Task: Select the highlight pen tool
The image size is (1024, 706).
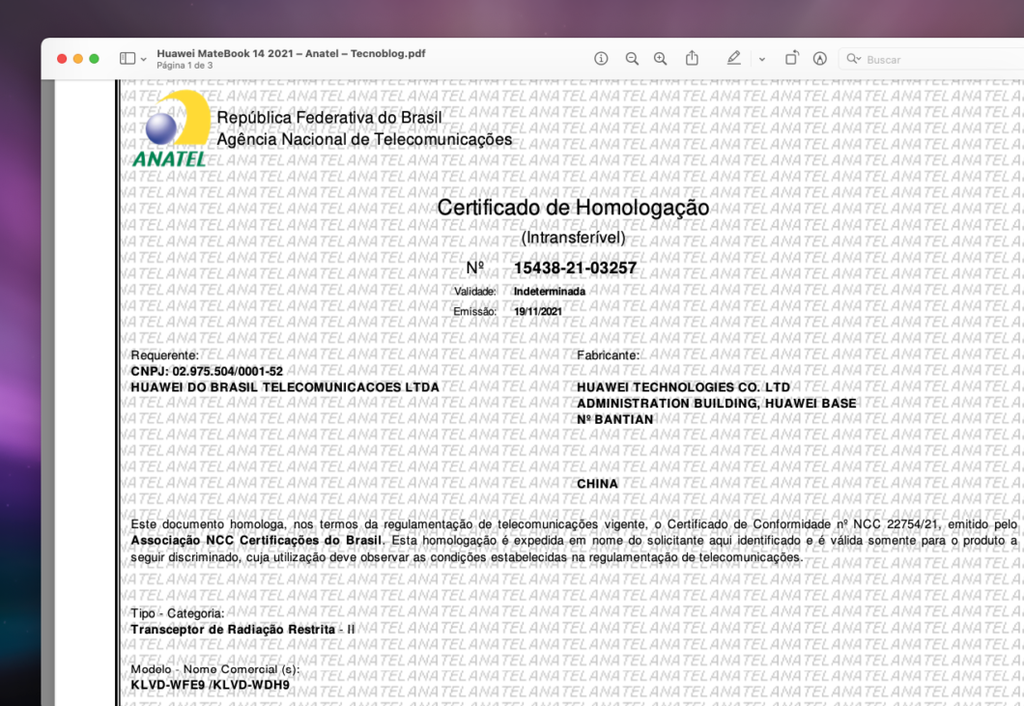Action: tap(733, 58)
